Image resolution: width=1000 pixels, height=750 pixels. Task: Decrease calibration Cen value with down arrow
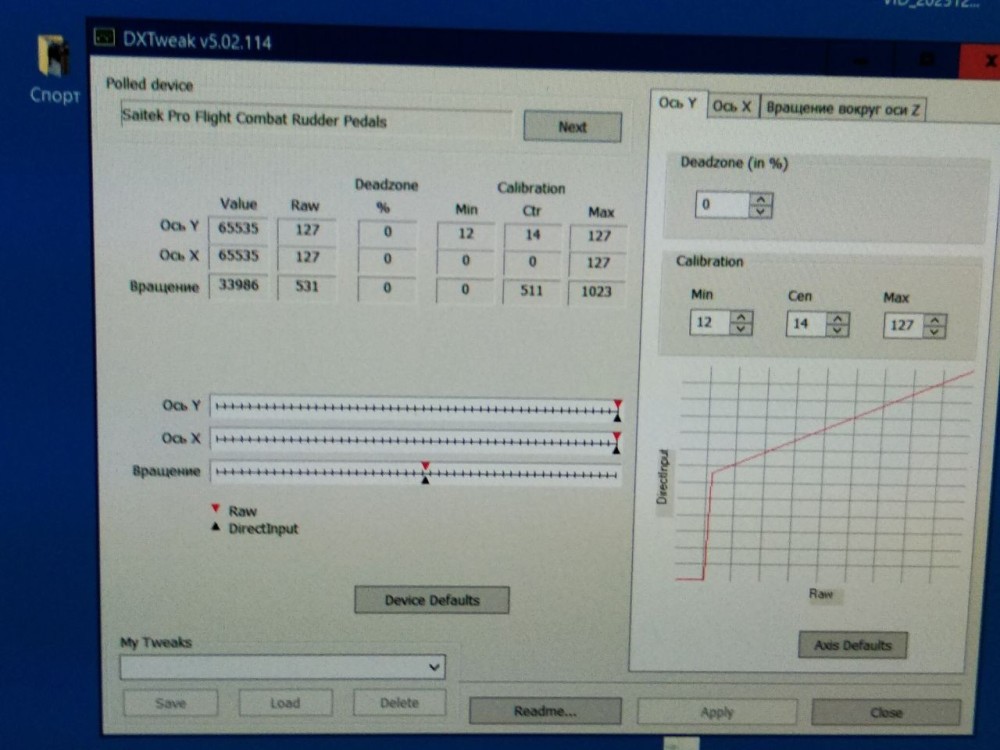tap(838, 331)
